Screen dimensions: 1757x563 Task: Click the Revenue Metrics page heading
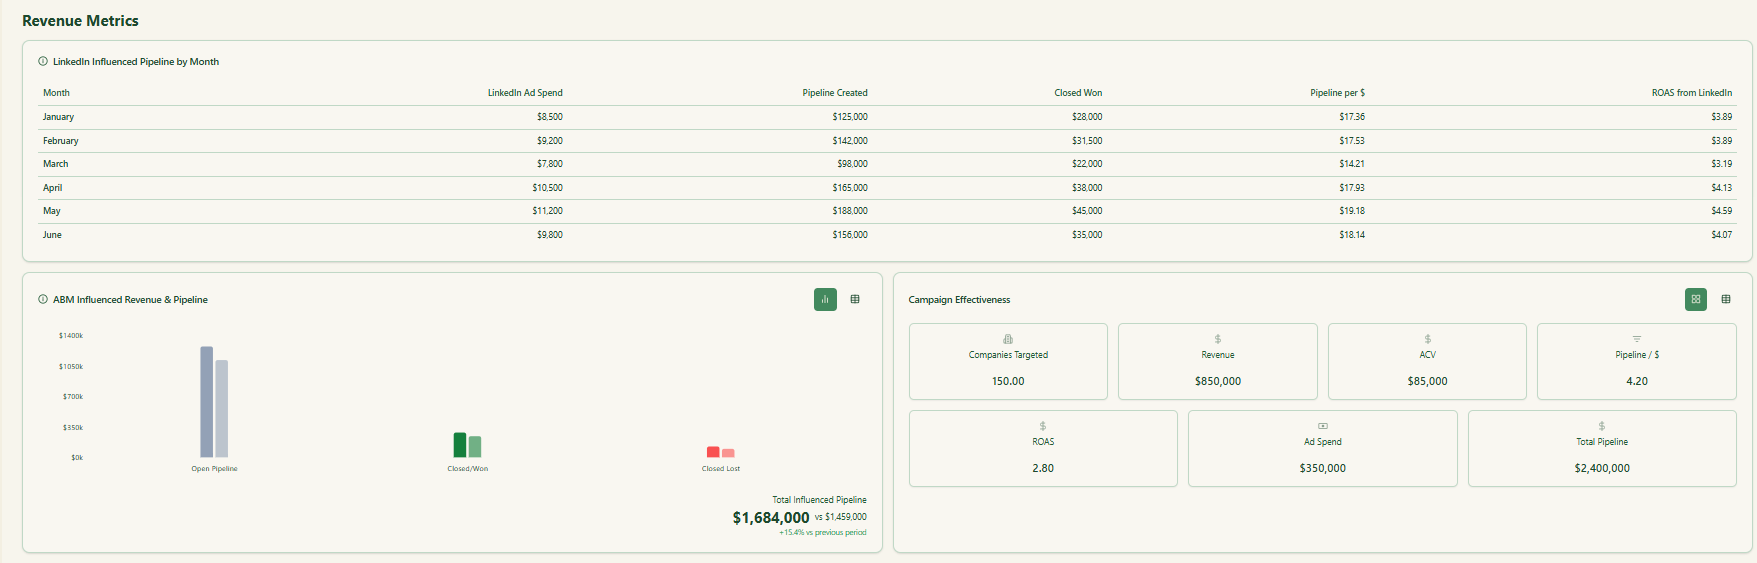point(80,21)
